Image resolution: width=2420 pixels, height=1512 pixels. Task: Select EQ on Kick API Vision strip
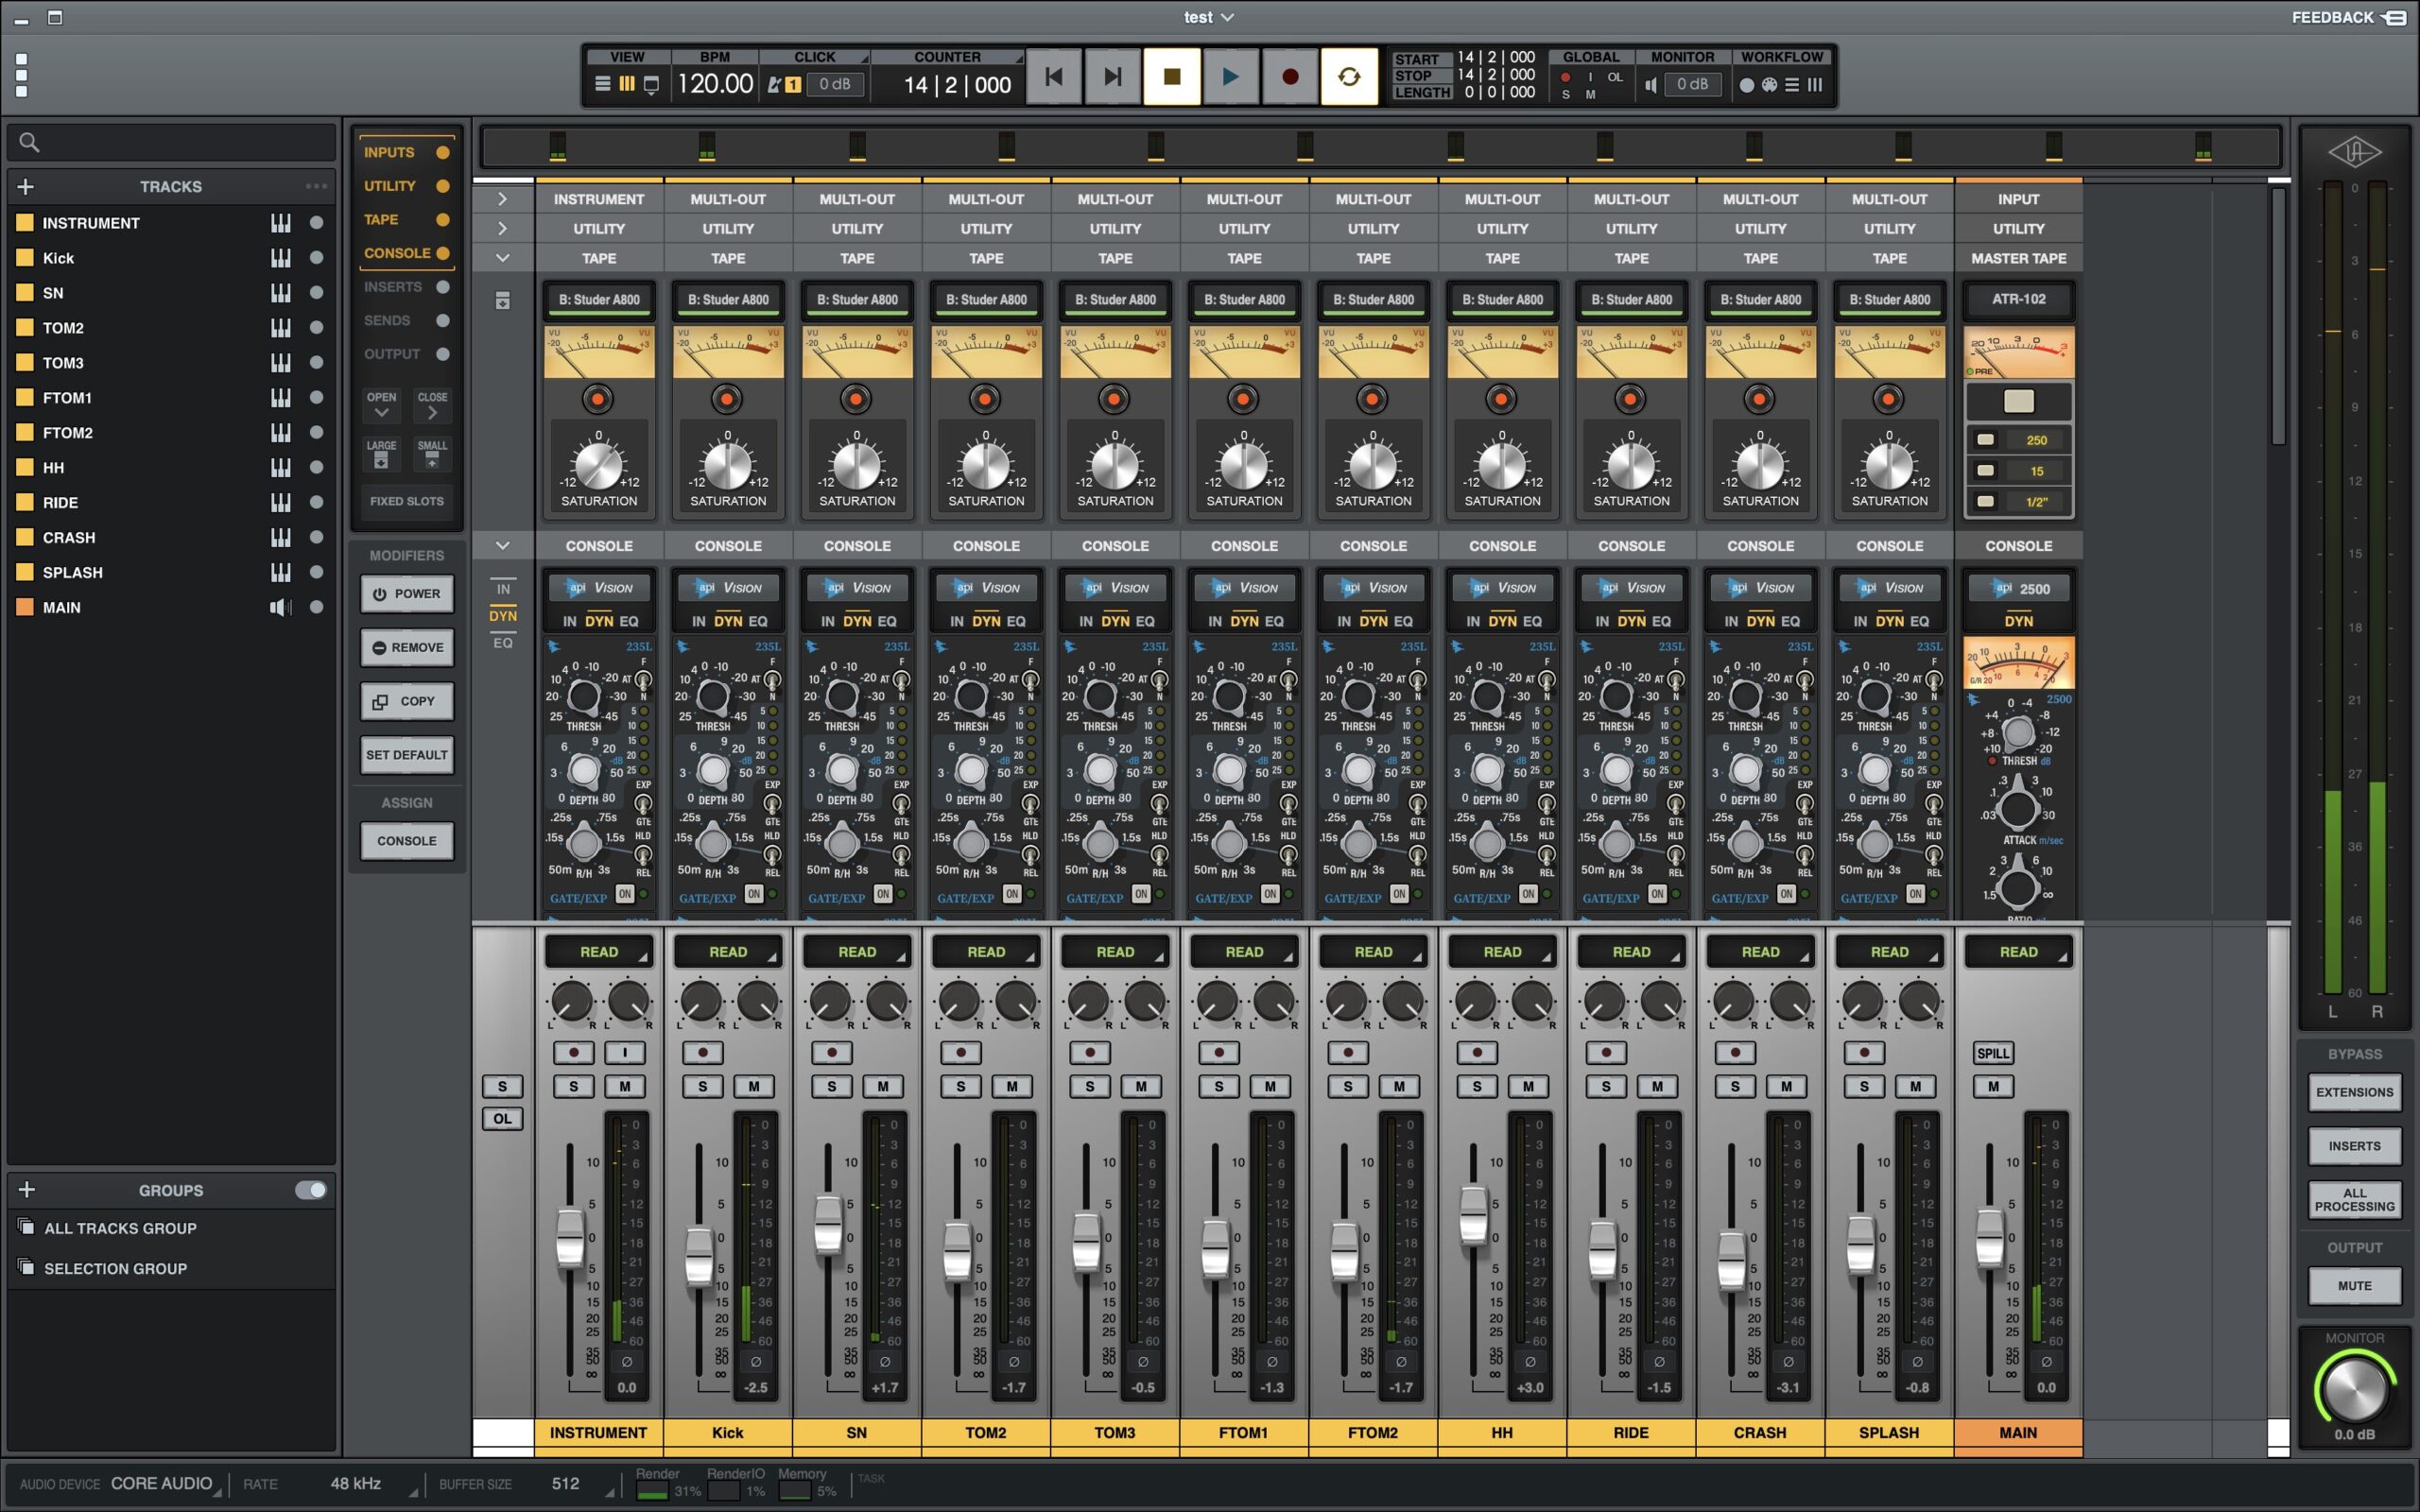[758, 621]
